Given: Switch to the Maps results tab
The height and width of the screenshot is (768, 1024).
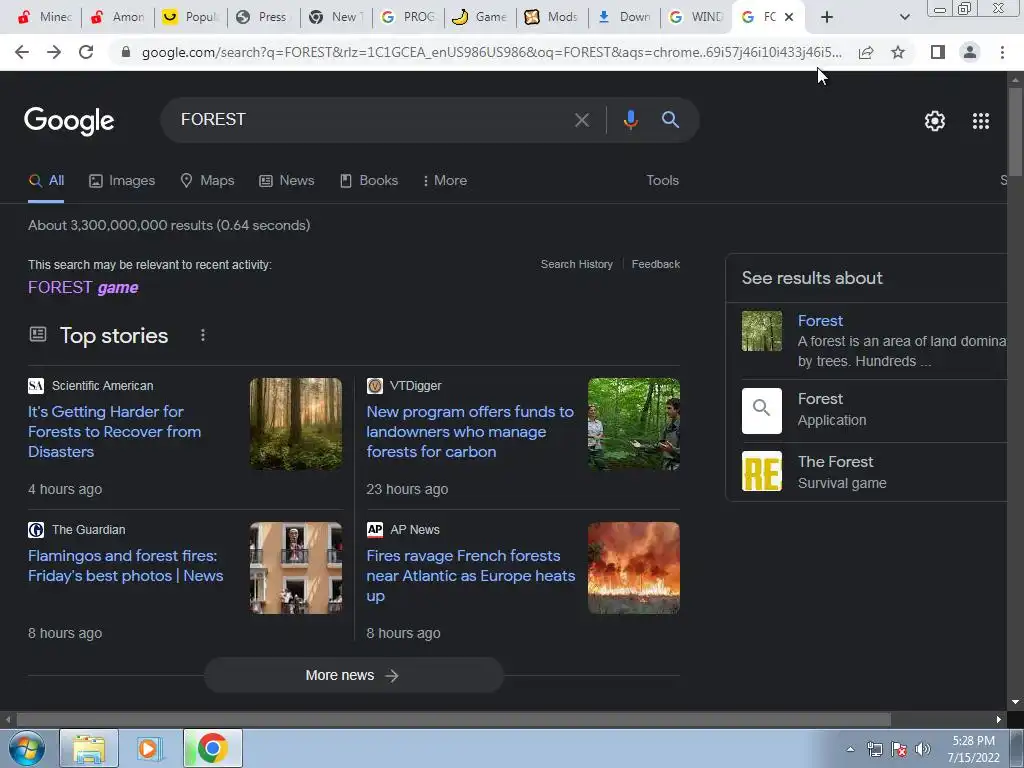Looking at the screenshot, I should point(207,180).
